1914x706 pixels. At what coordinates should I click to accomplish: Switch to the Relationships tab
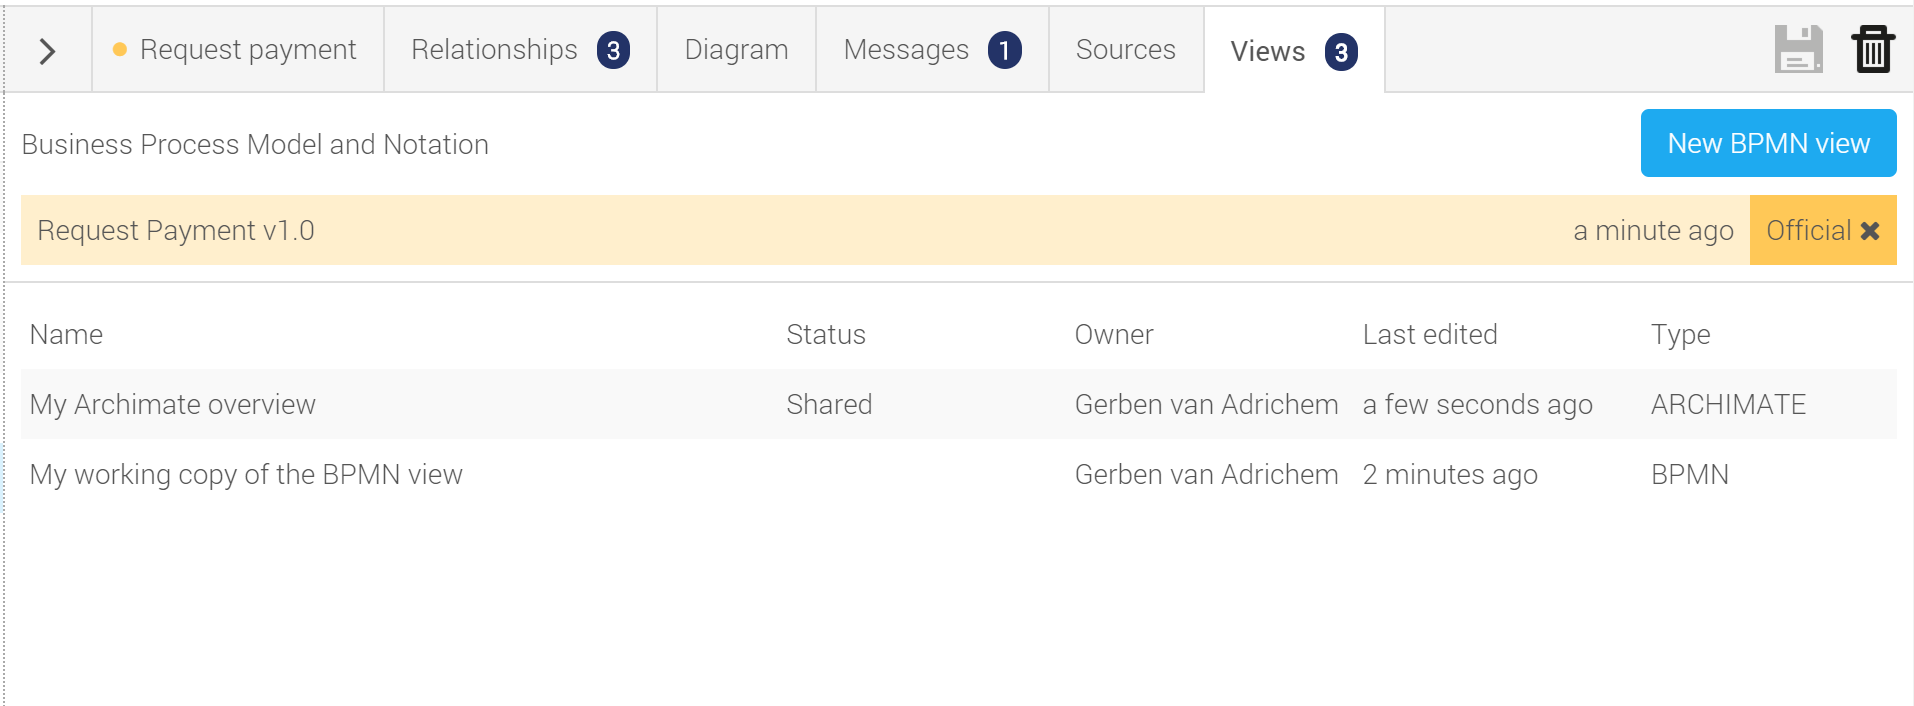point(520,49)
